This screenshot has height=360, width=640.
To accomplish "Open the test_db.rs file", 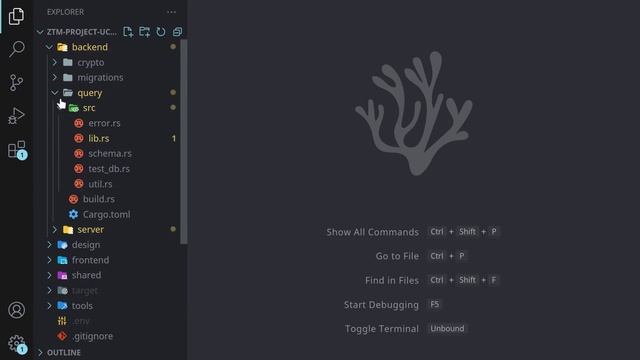I will tap(109, 169).
